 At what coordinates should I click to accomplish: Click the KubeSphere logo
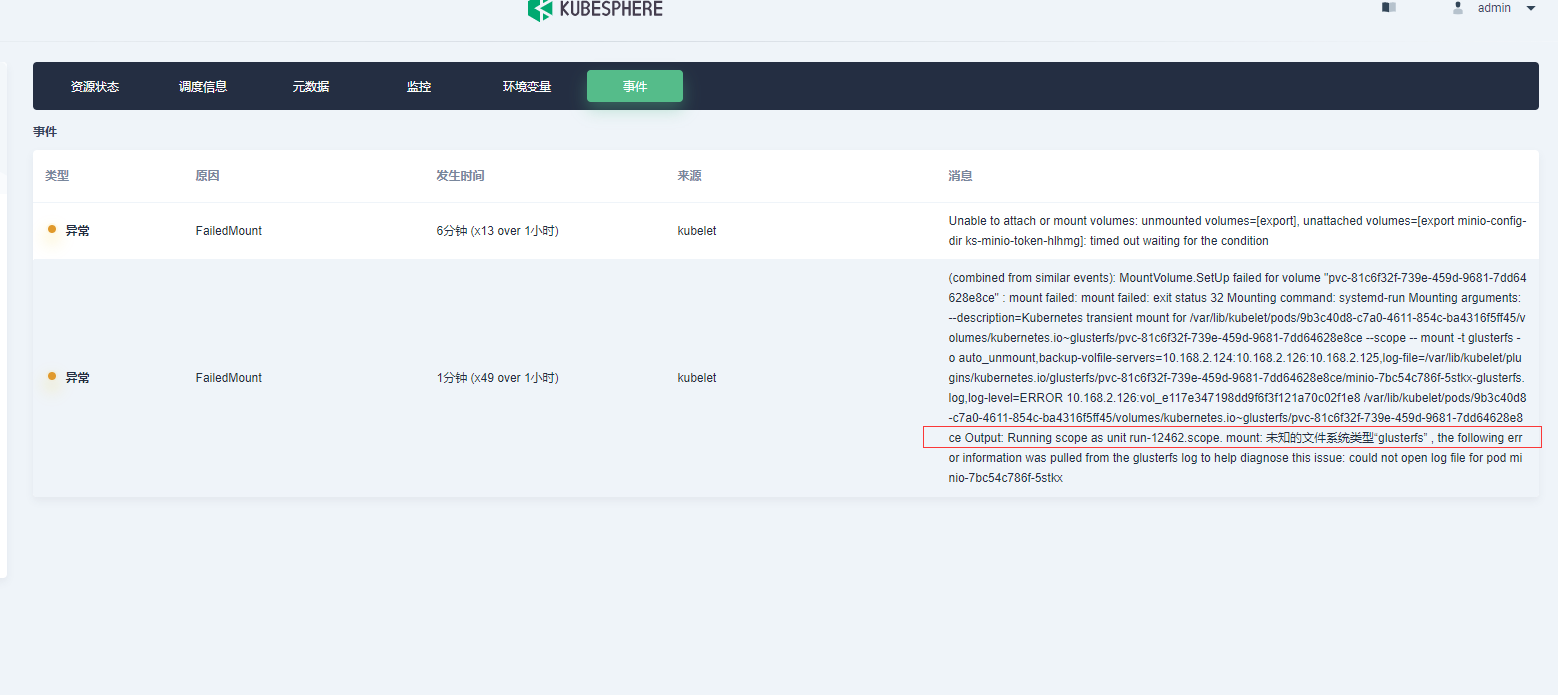coord(595,10)
